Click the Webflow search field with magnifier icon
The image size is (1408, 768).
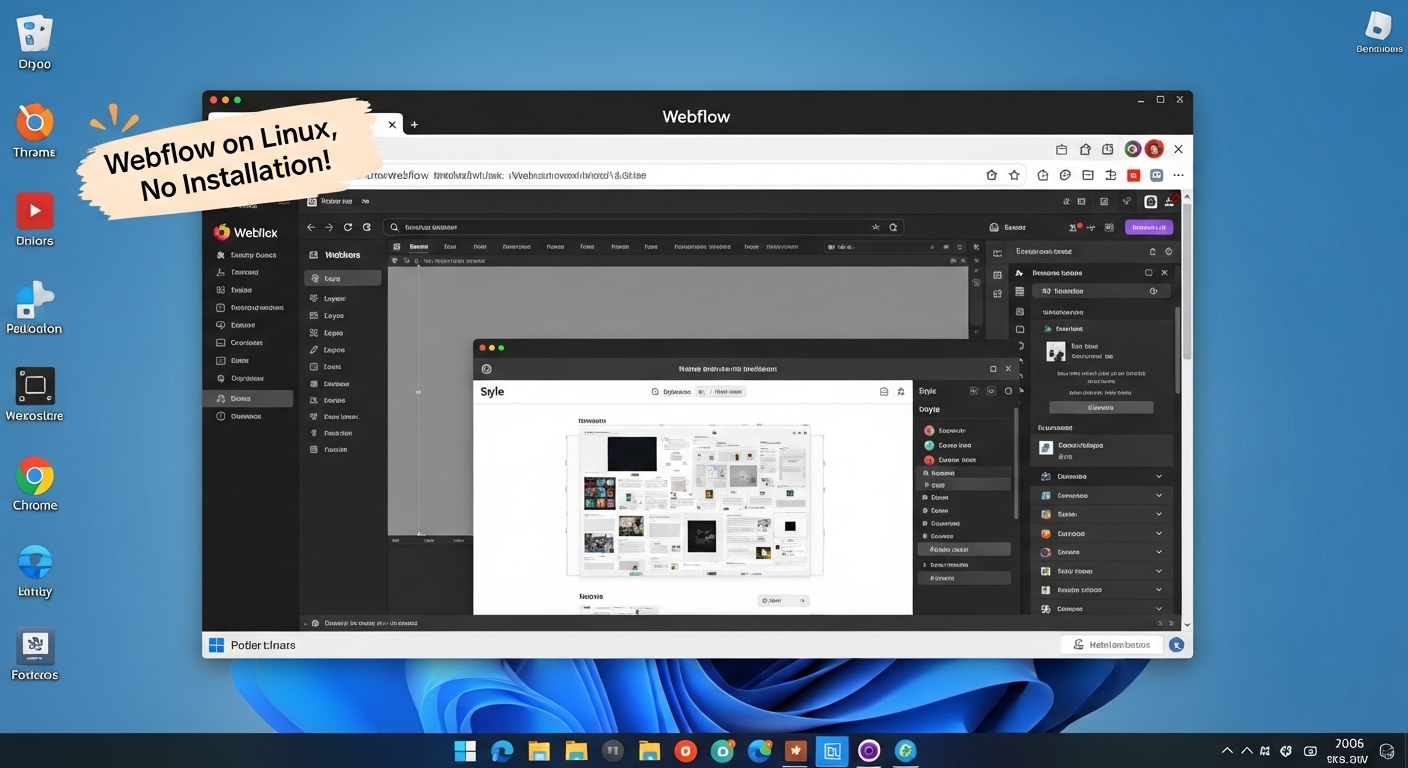(x=644, y=227)
